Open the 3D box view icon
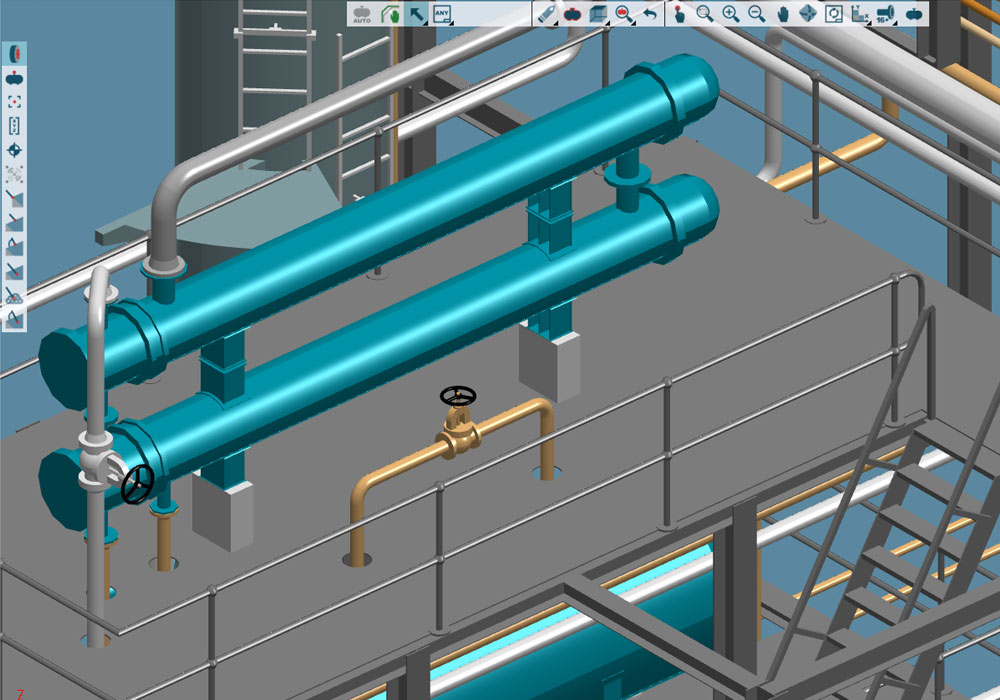This screenshot has width=1000, height=700. [x=598, y=14]
